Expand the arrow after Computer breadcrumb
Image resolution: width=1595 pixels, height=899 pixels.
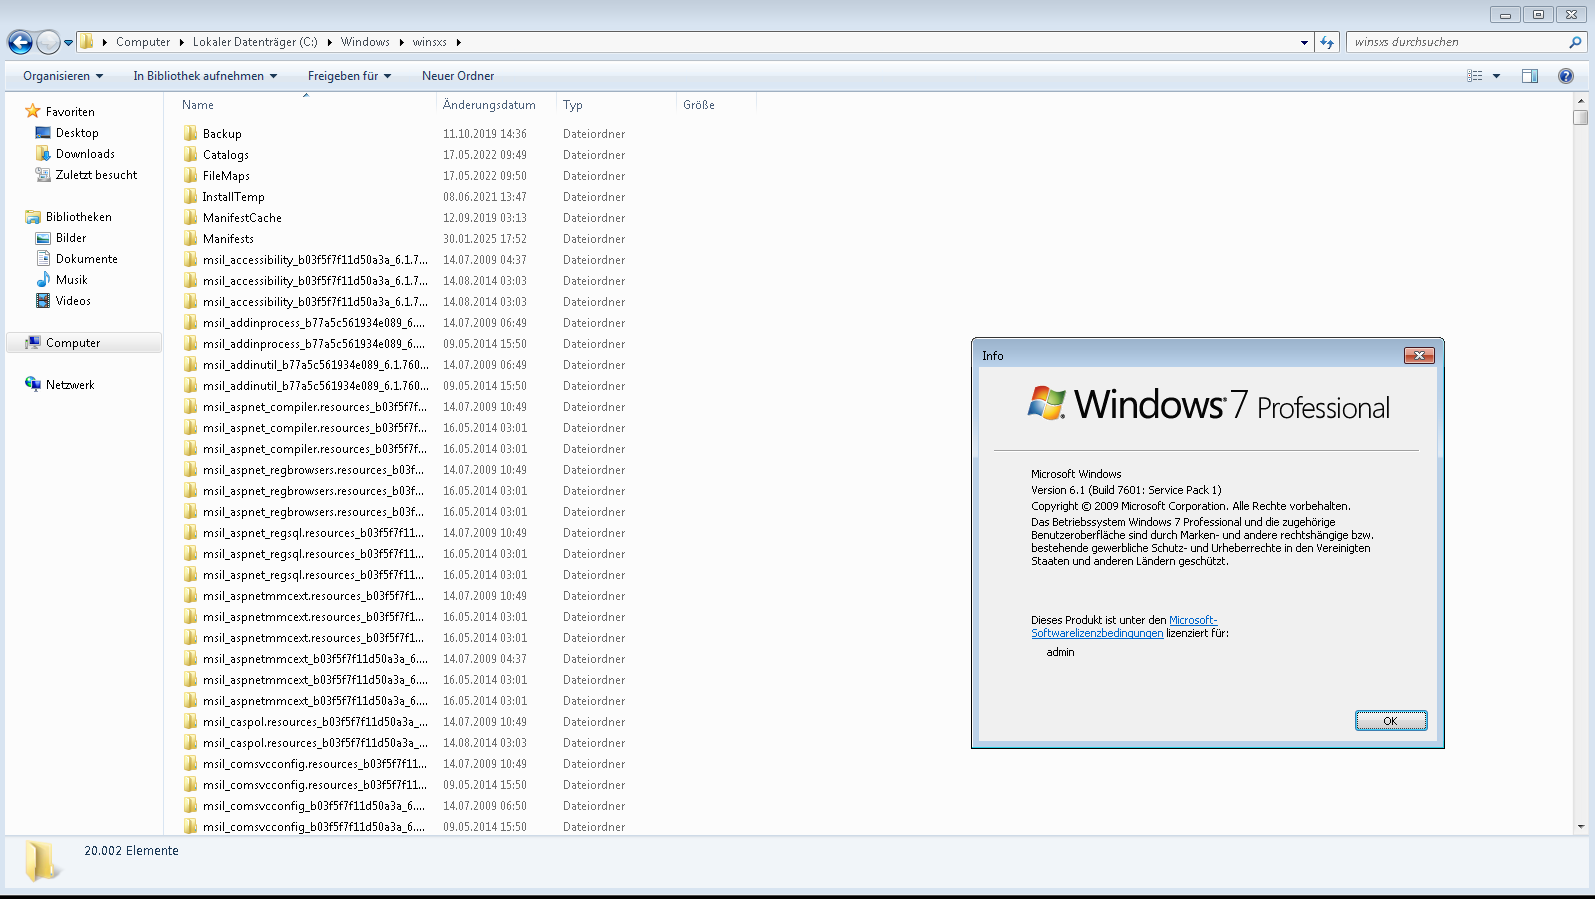point(182,42)
